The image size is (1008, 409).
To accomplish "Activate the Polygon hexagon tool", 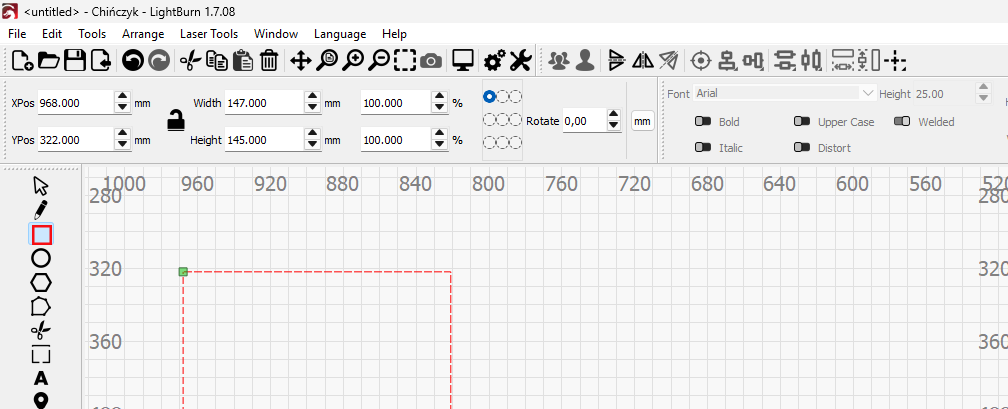I will (41, 282).
